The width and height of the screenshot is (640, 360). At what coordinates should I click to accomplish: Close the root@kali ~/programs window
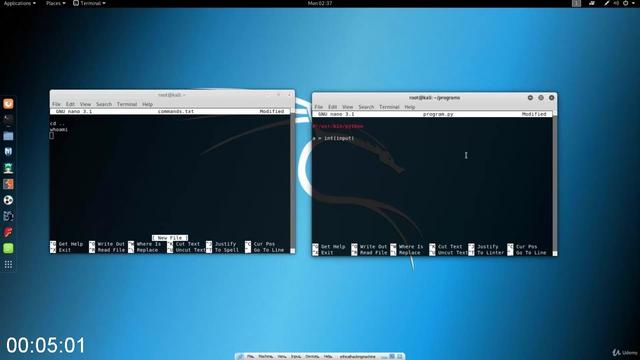[x=551, y=98]
